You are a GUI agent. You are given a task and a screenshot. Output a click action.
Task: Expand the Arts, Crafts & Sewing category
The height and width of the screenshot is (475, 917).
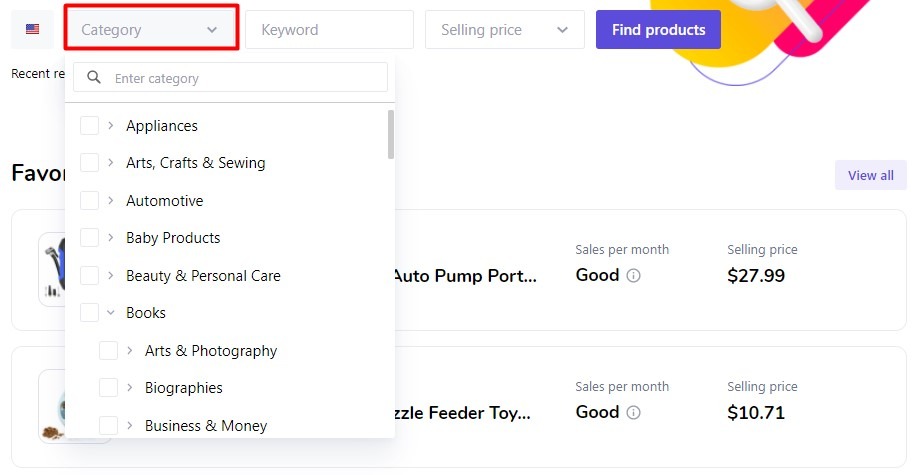[111, 163]
